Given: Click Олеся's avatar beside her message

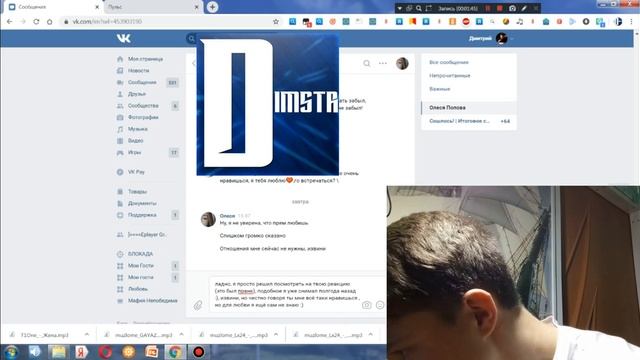Looking at the screenshot, I should [208, 219].
